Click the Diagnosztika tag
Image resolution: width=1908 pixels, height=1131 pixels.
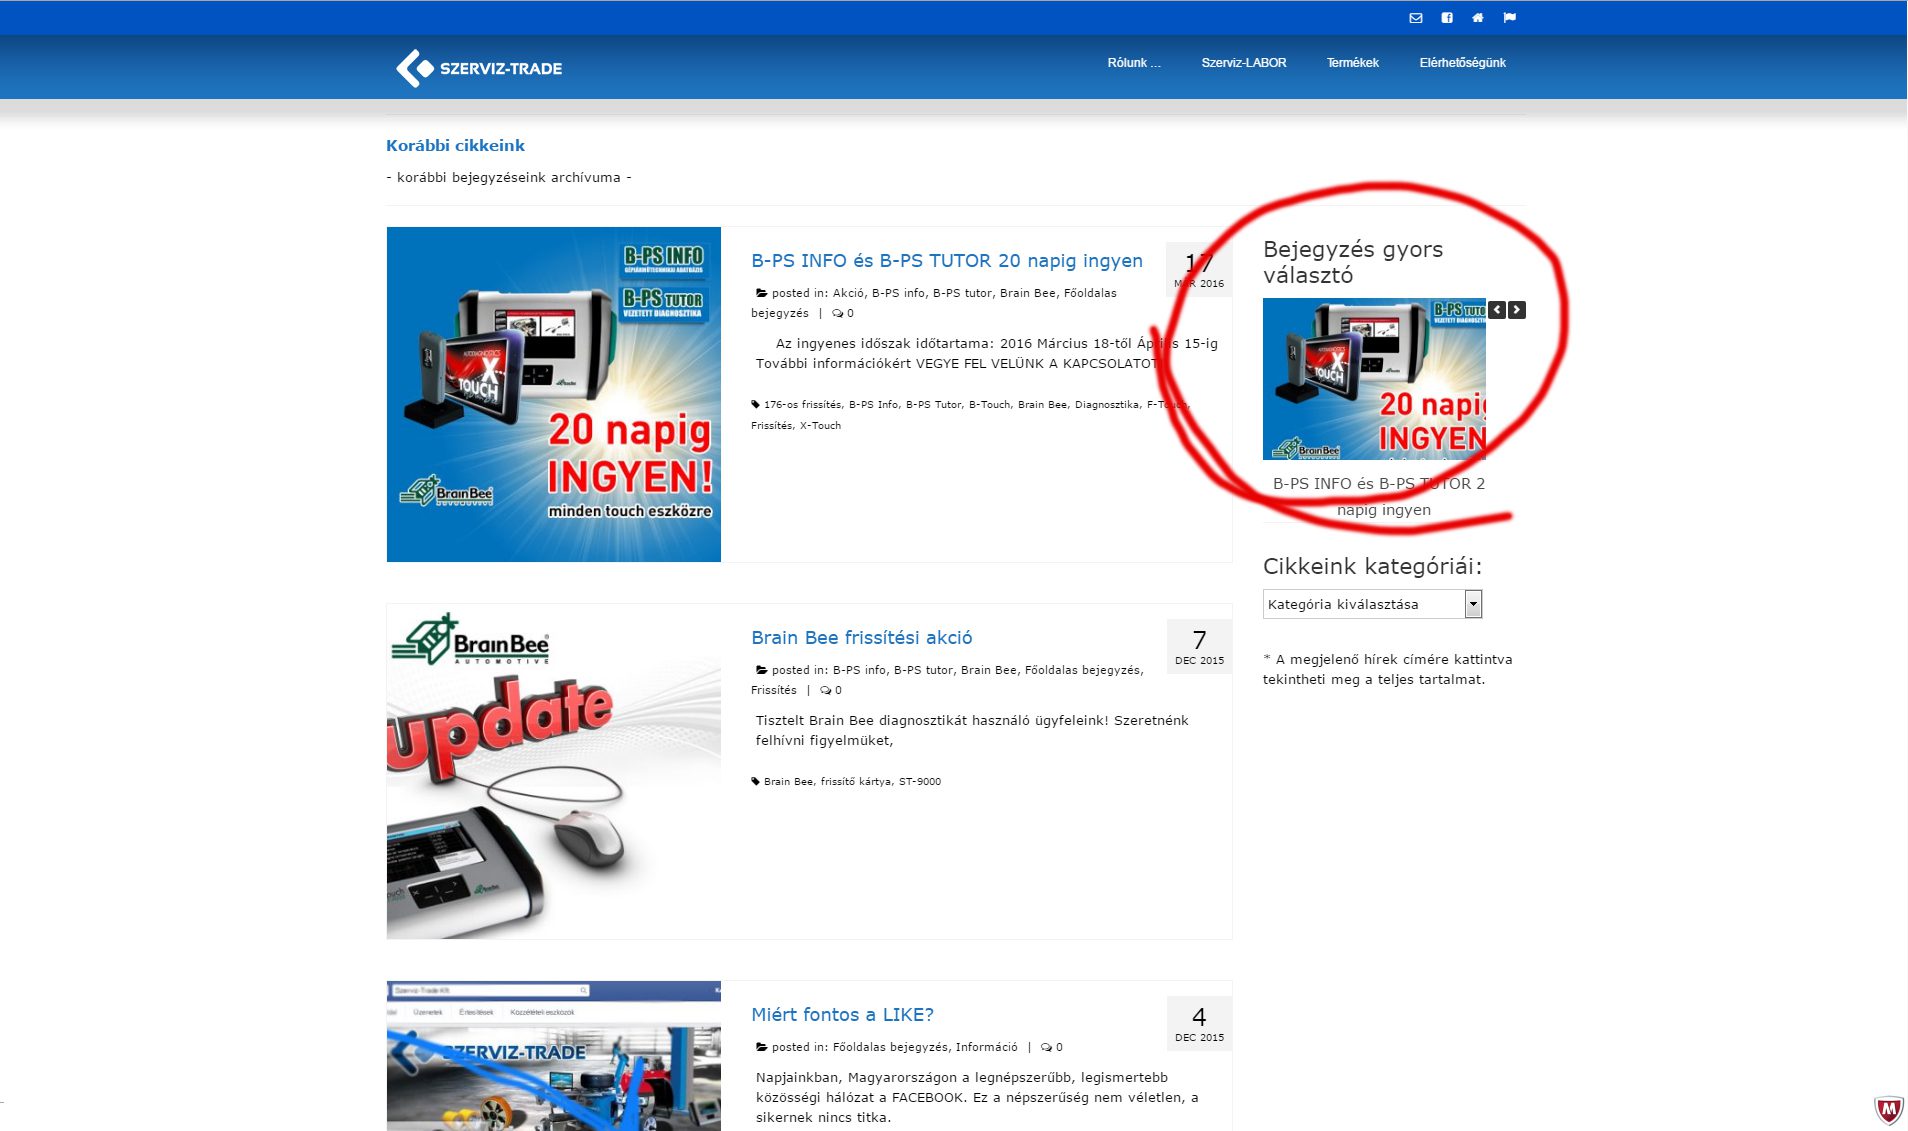coord(1106,405)
